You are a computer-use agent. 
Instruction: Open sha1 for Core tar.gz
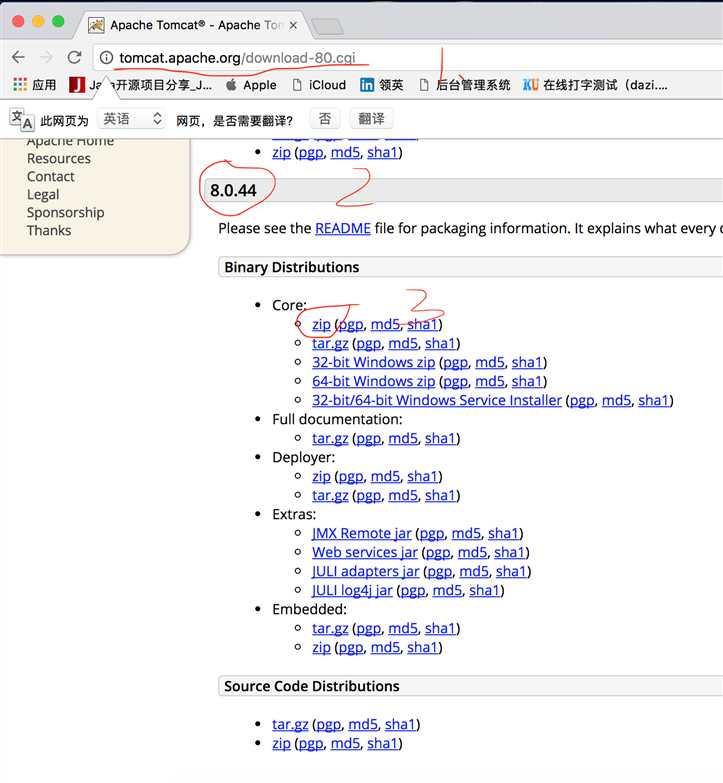point(440,343)
